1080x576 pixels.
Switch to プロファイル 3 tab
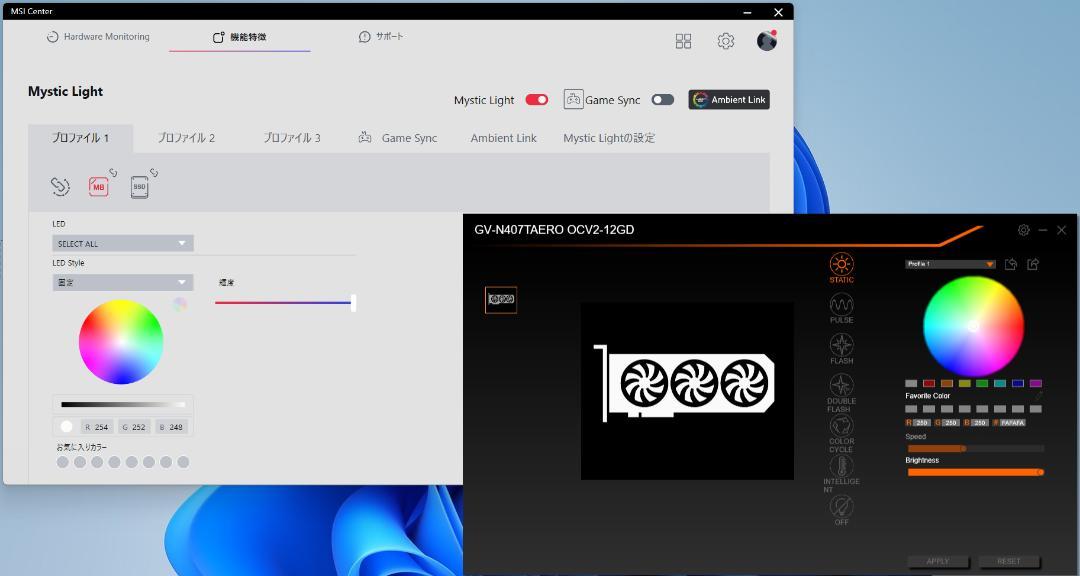(292, 138)
